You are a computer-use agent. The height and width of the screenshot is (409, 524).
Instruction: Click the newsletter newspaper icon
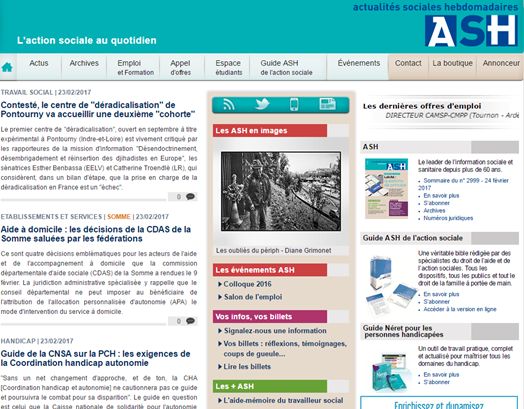(328, 104)
